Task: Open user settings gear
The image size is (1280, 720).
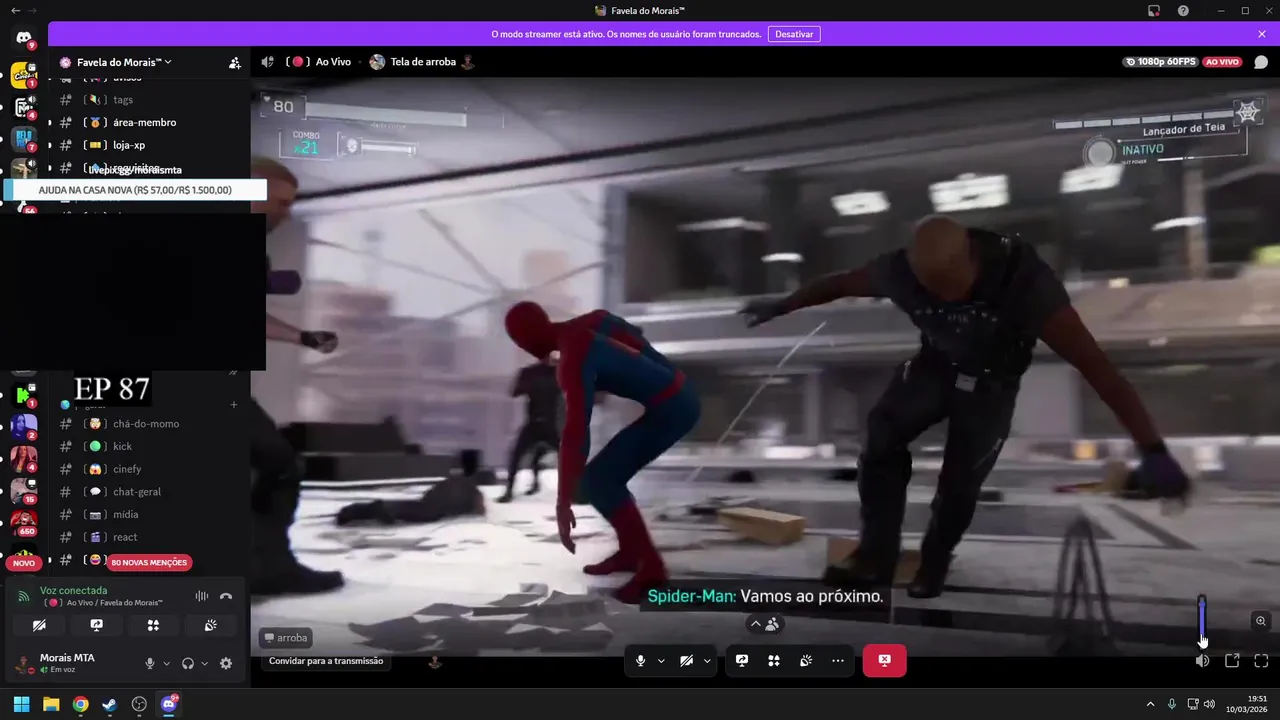Action: (x=226, y=663)
